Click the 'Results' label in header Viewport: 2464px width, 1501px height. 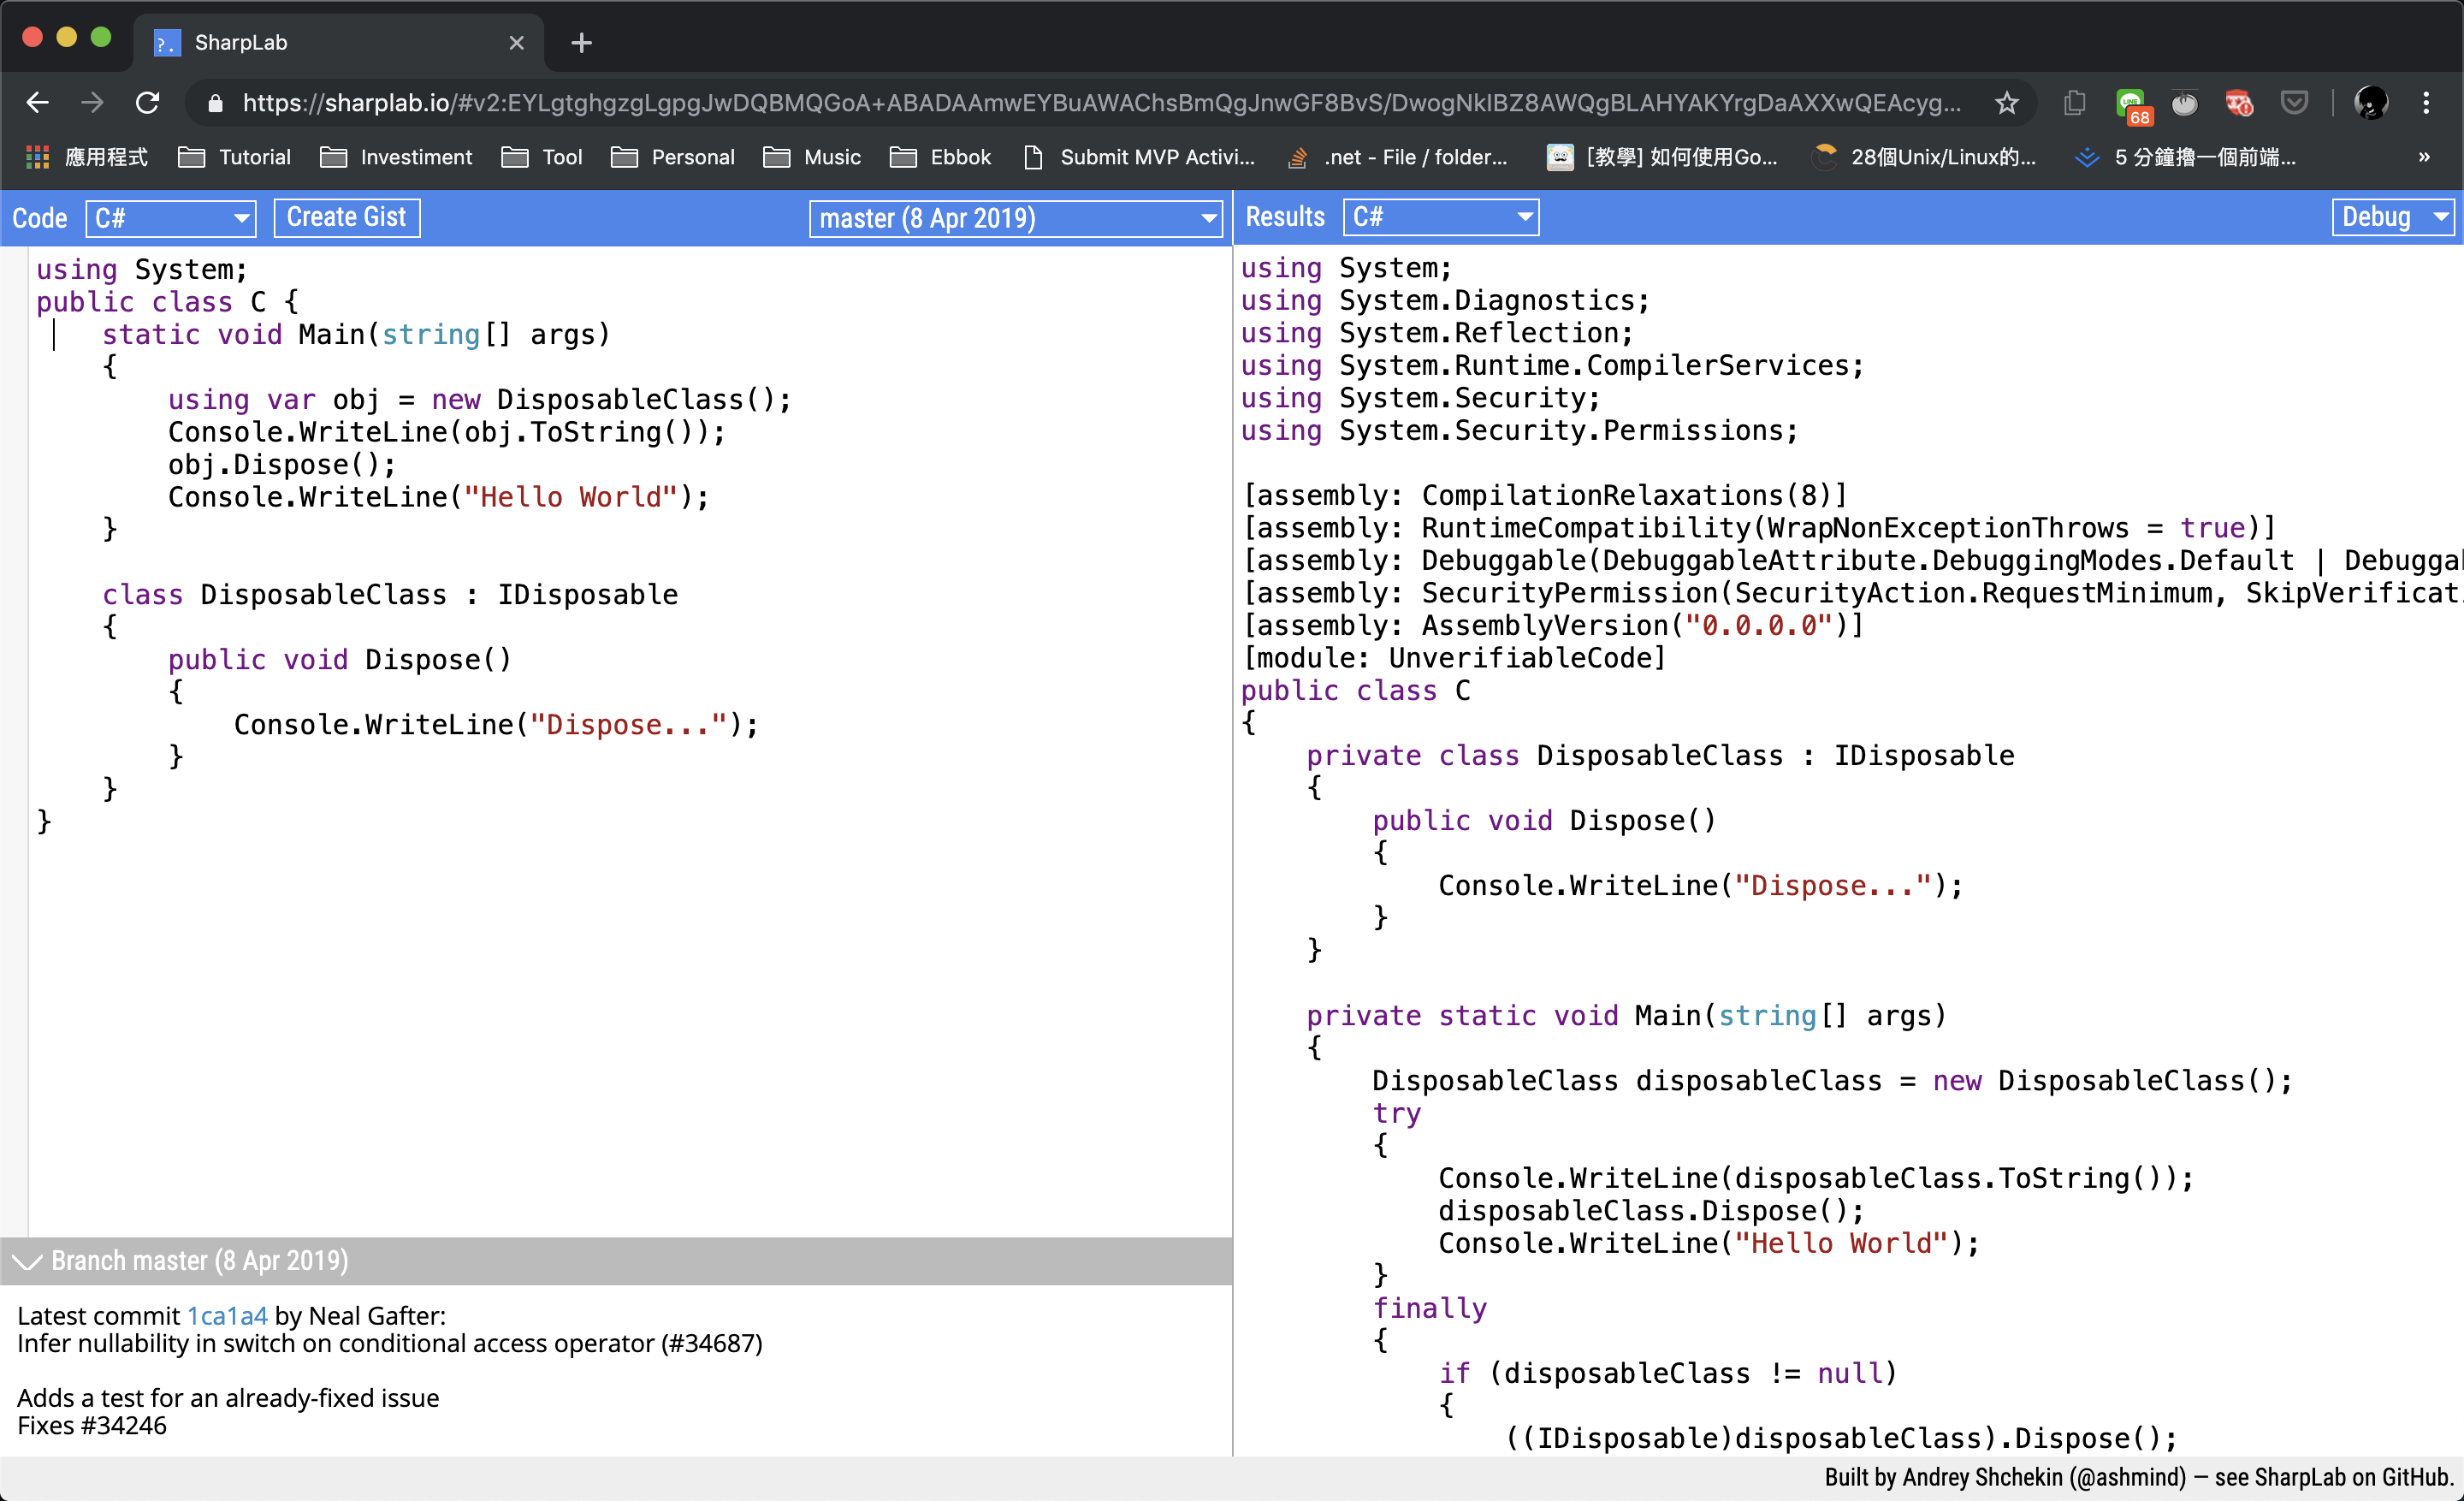[1285, 217]
